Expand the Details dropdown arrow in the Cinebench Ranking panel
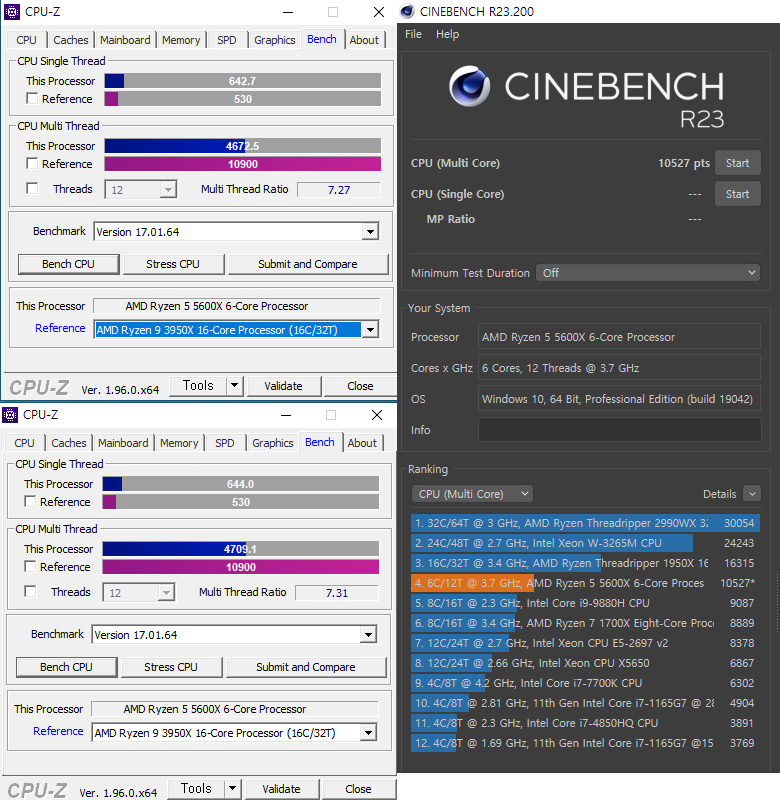The width and height of the screenshot is (780, 800). point(752,494)
